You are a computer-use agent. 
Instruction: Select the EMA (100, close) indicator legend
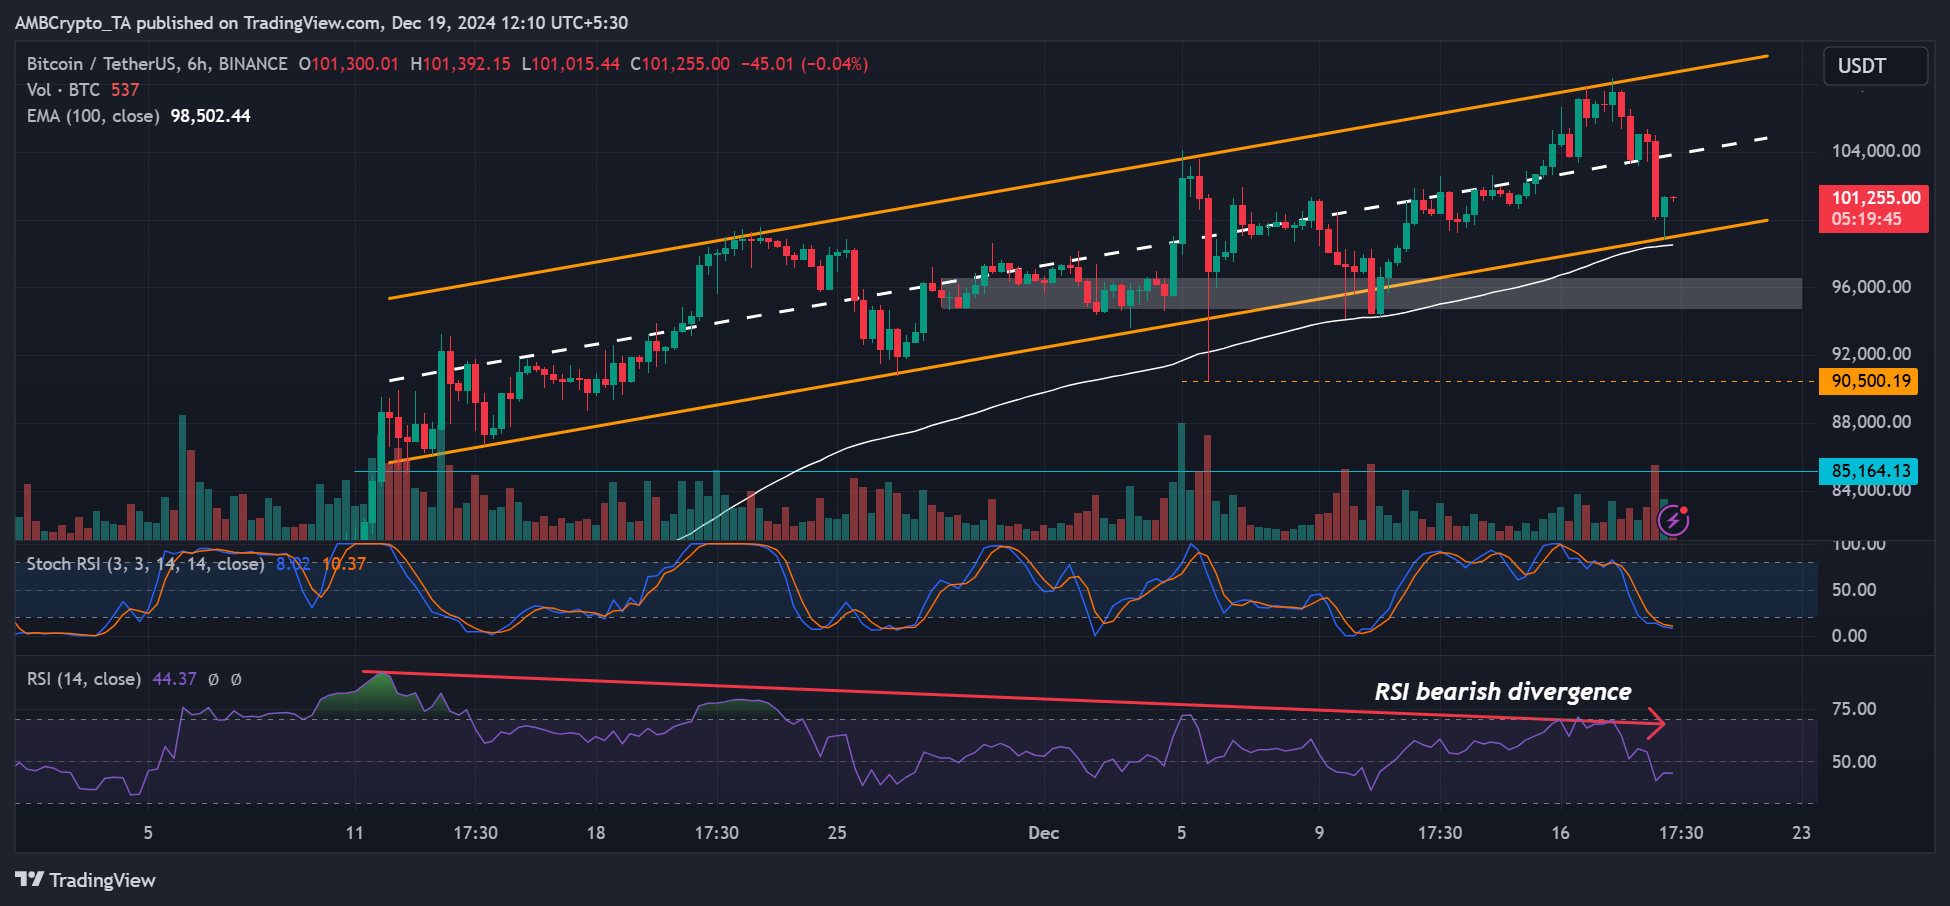click(93, 116)
